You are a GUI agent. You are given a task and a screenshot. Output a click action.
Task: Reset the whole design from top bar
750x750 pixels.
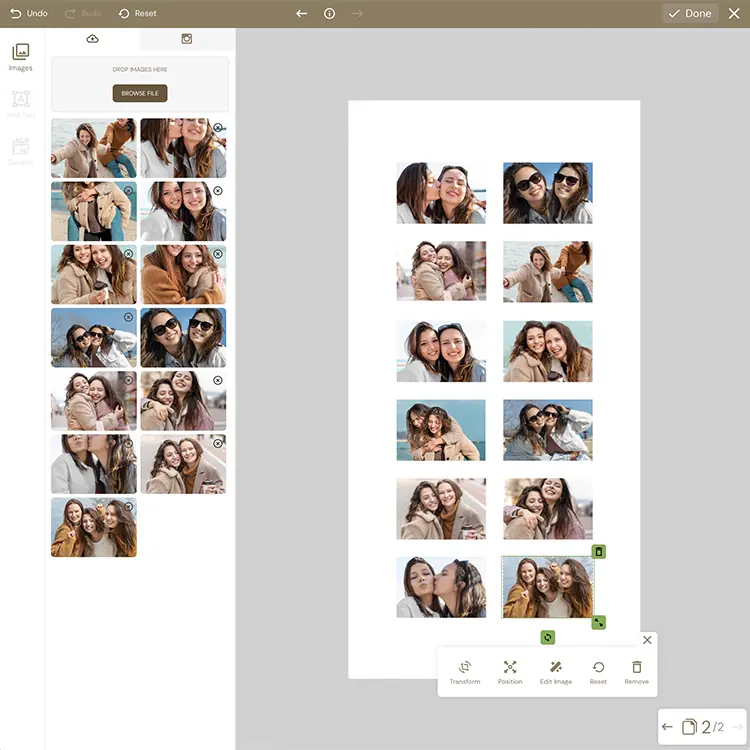point(138,13)
